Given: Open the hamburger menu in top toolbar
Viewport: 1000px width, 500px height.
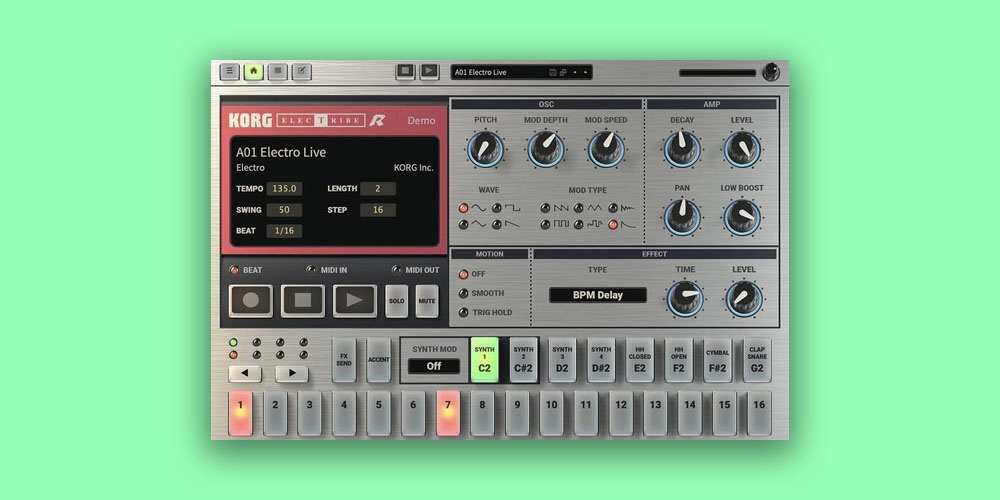Looking at the screenshot, I should click(x=230, y=72).
